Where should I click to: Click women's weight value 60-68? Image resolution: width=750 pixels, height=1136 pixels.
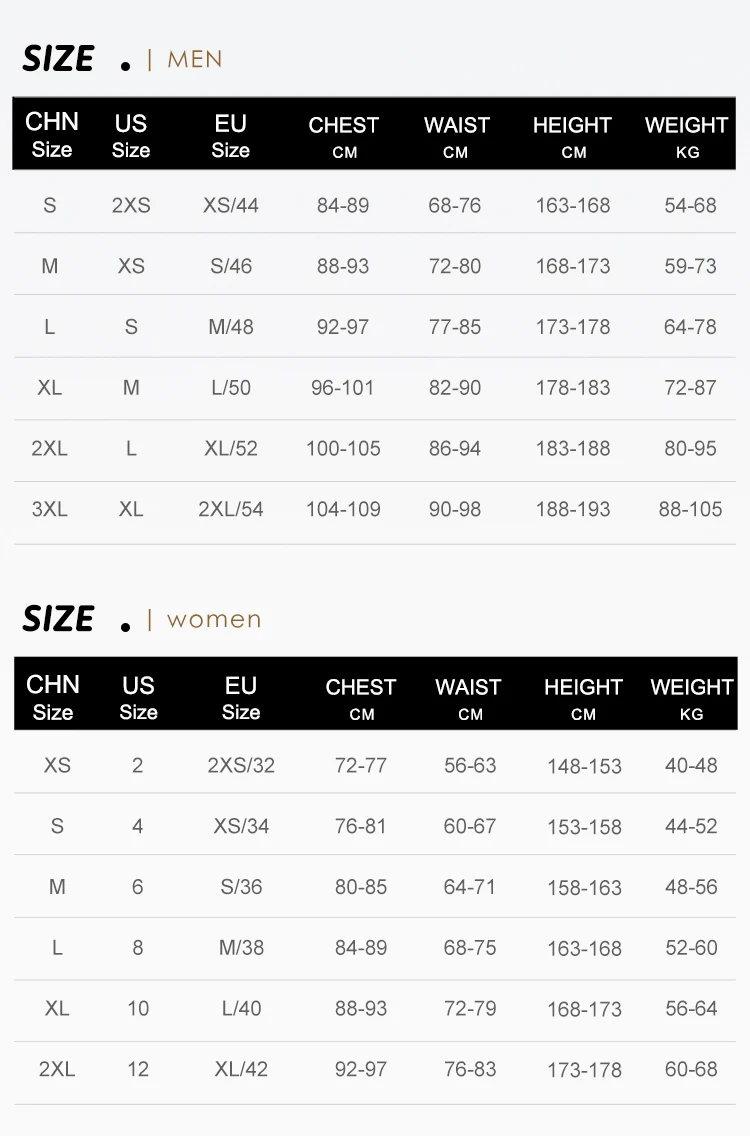691,1069
